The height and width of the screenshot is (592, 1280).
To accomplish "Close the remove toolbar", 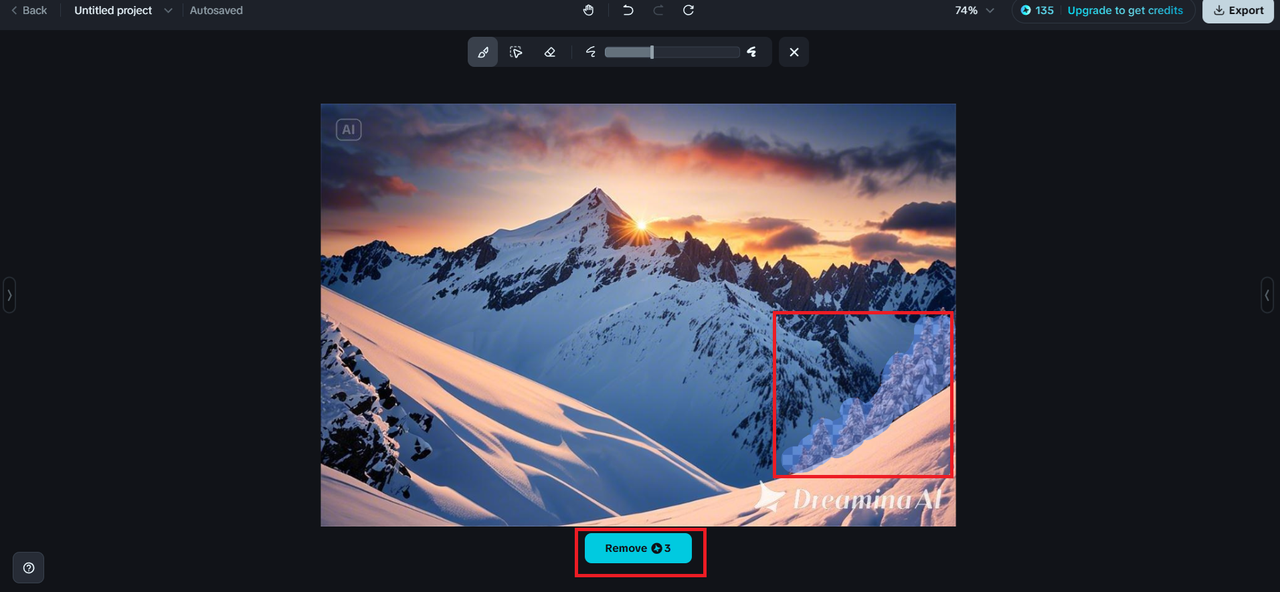I will (x=794, y=52).
